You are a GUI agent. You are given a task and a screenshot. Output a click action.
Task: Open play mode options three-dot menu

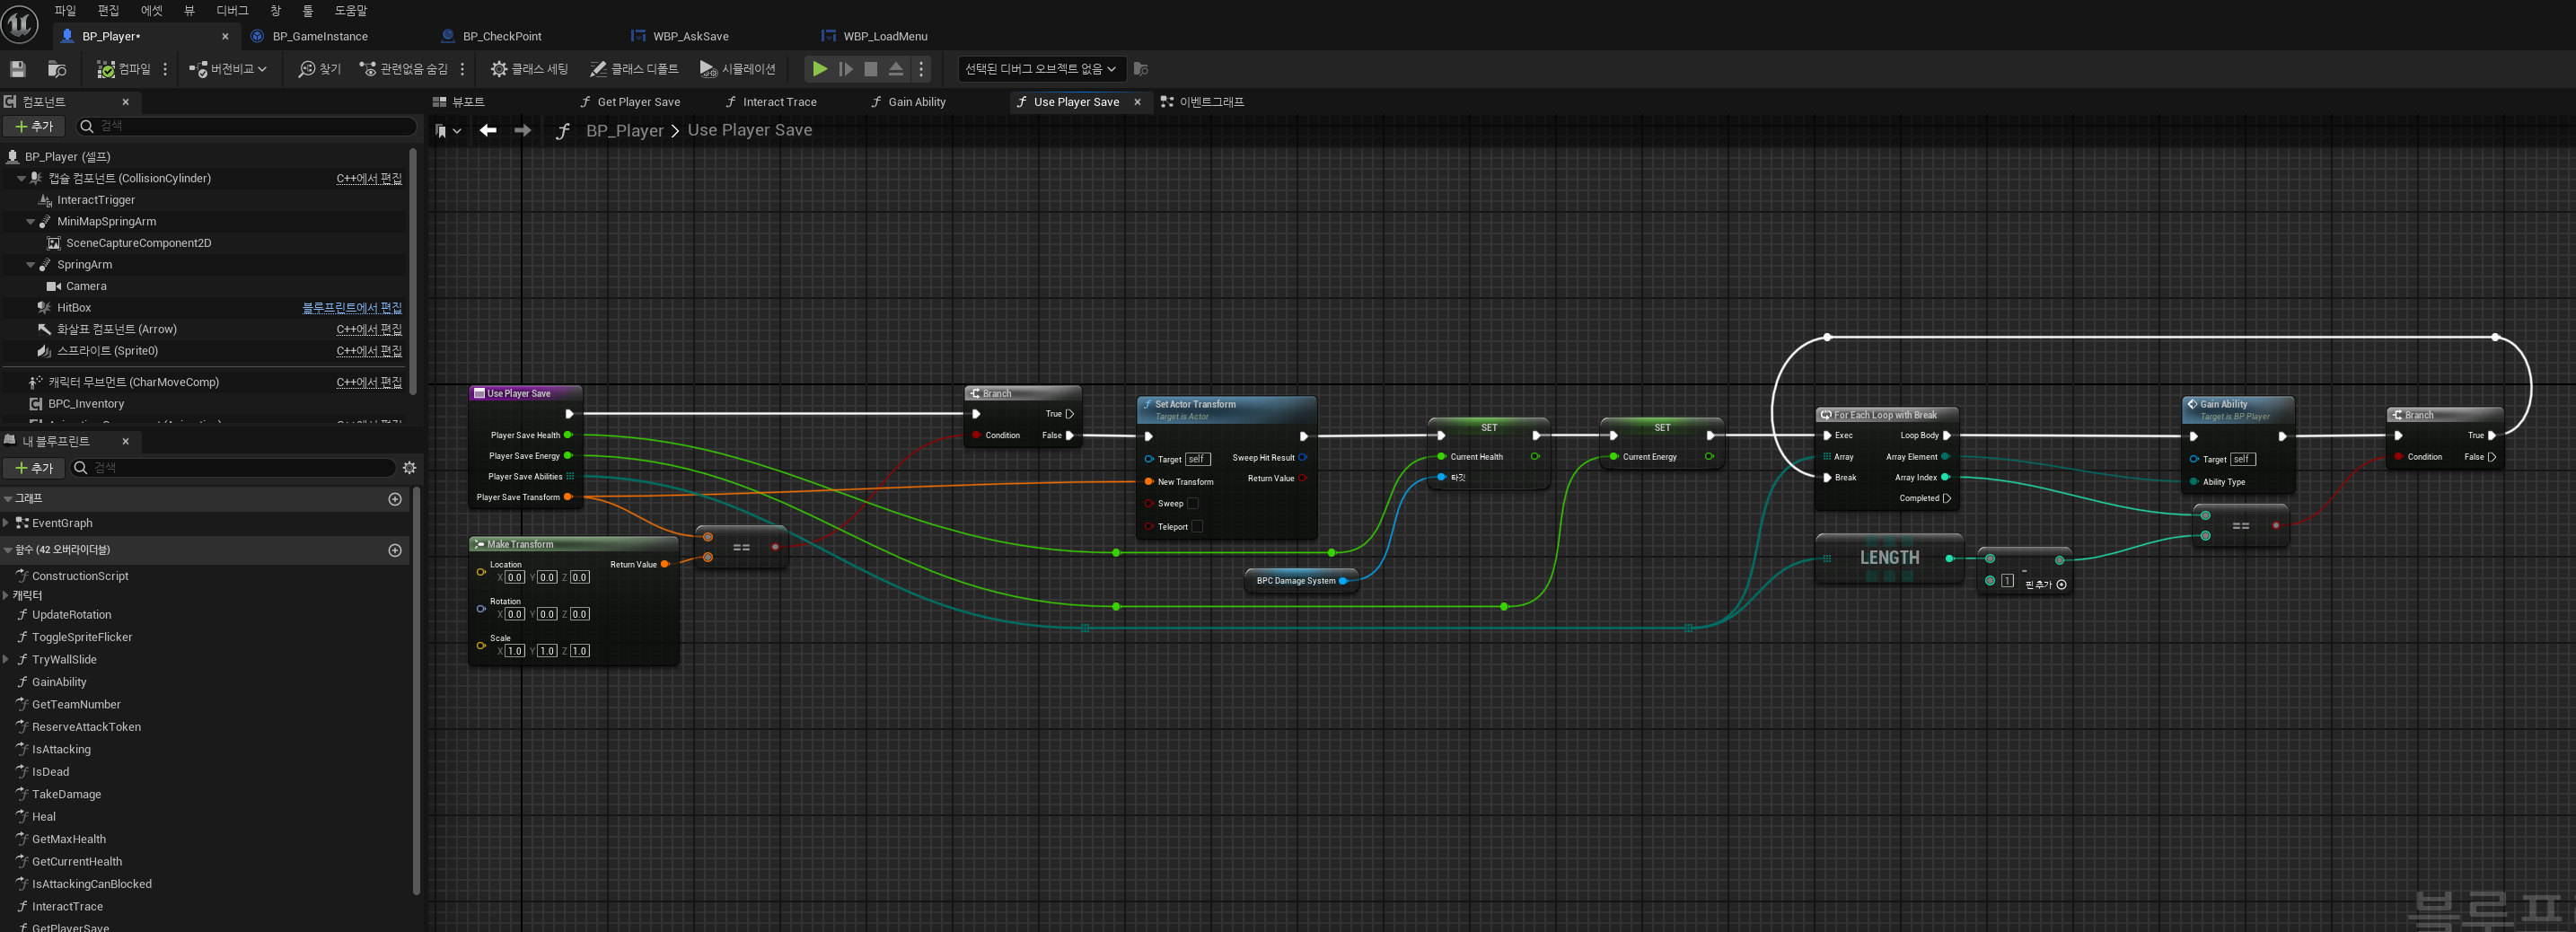(x=921, y=69)
